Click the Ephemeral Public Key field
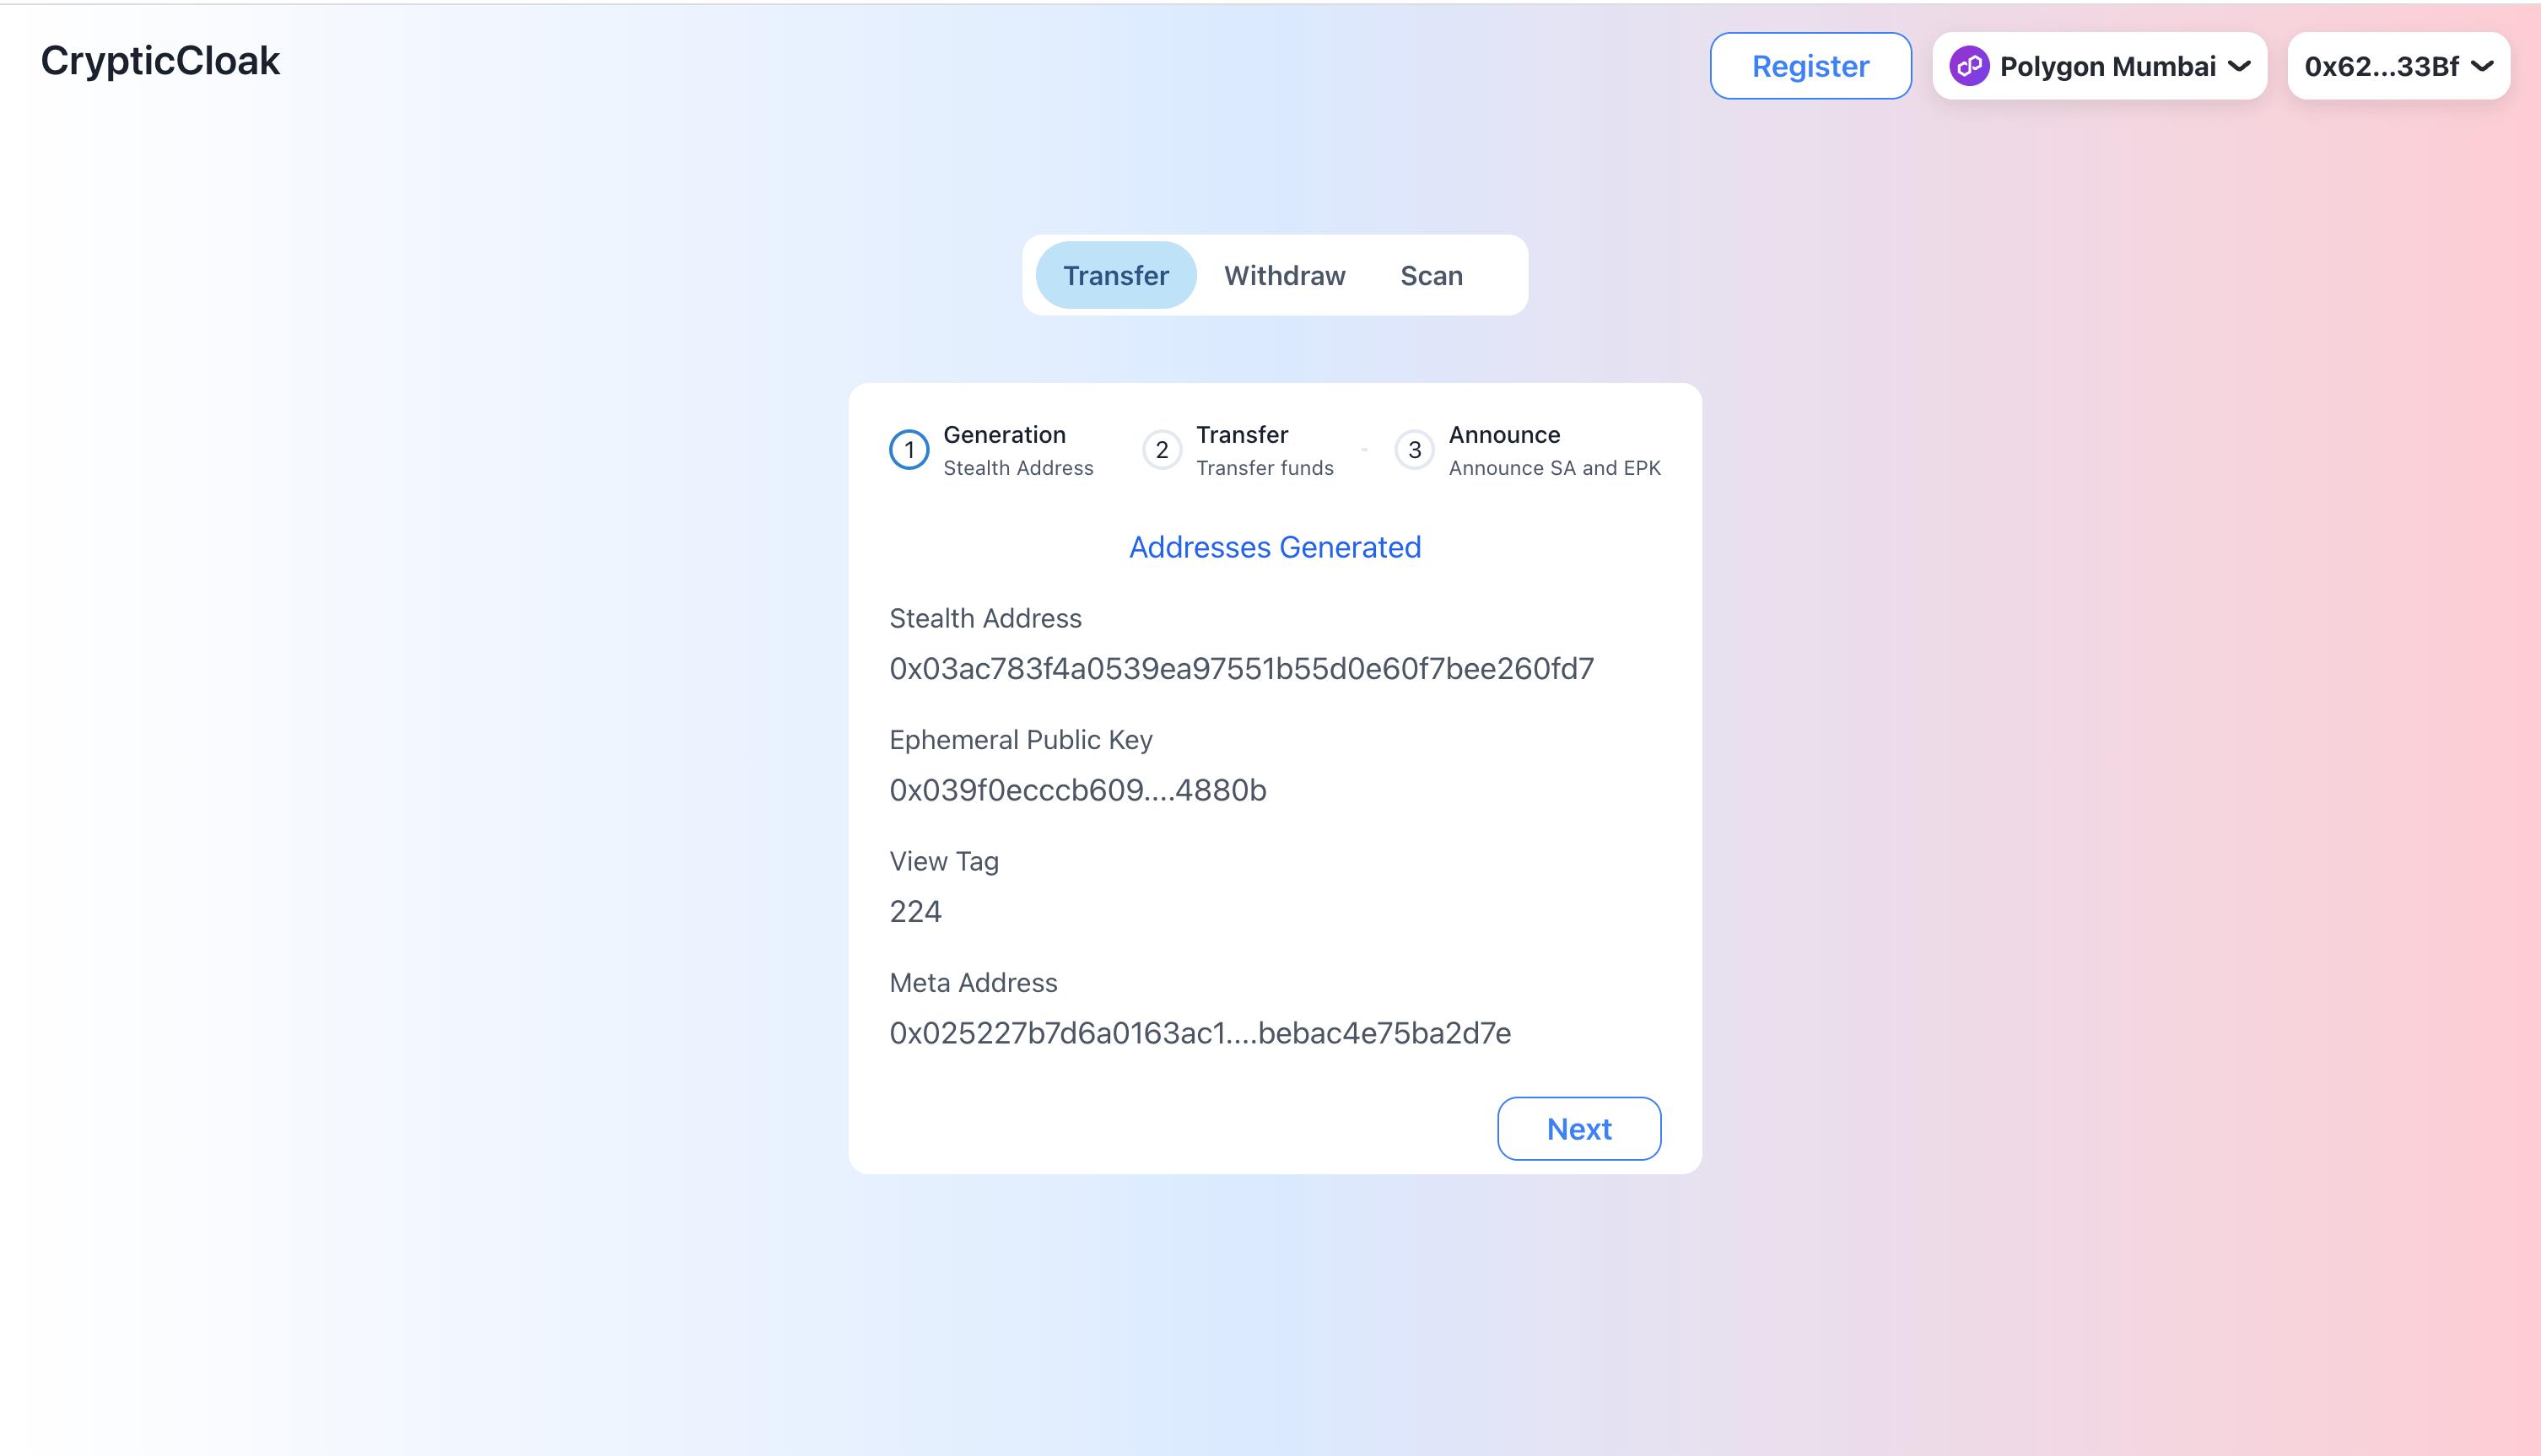Image resolution: width=2541 pixels, height=1456 pixels. tap(1078, 789)
